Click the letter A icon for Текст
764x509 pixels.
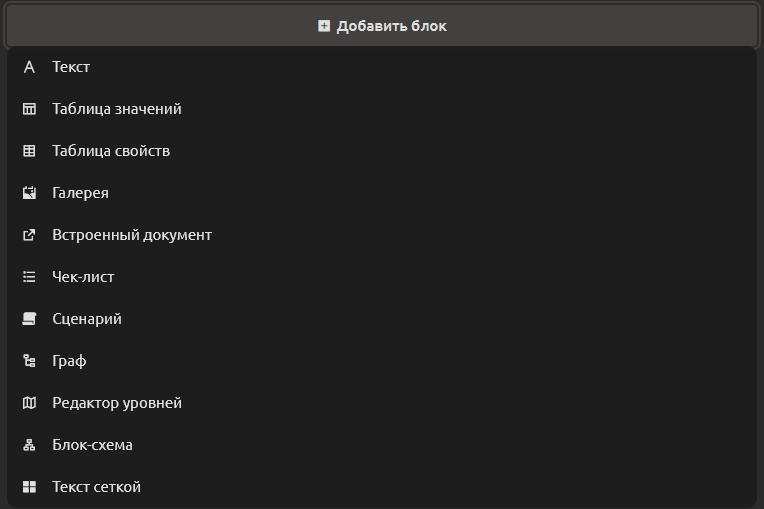tap(29, 67)
